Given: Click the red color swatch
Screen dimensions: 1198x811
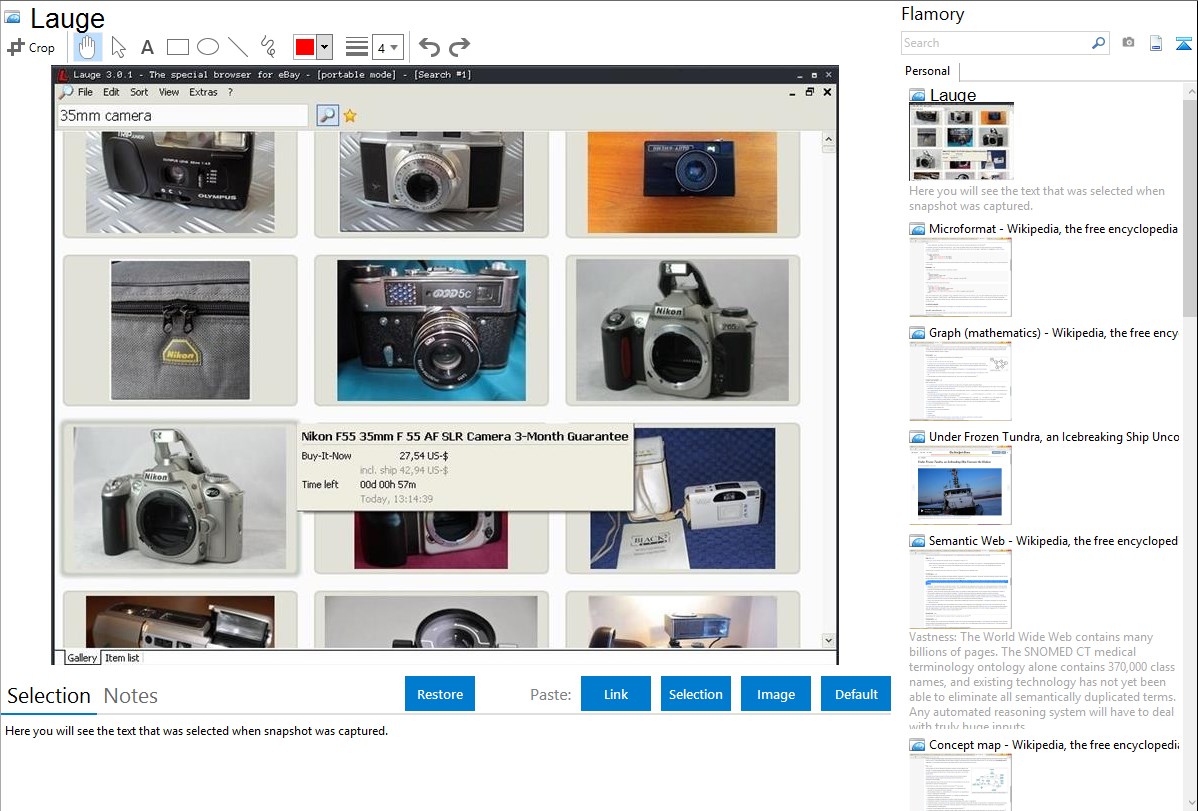Looking at the screenshot, I should 304,47.
